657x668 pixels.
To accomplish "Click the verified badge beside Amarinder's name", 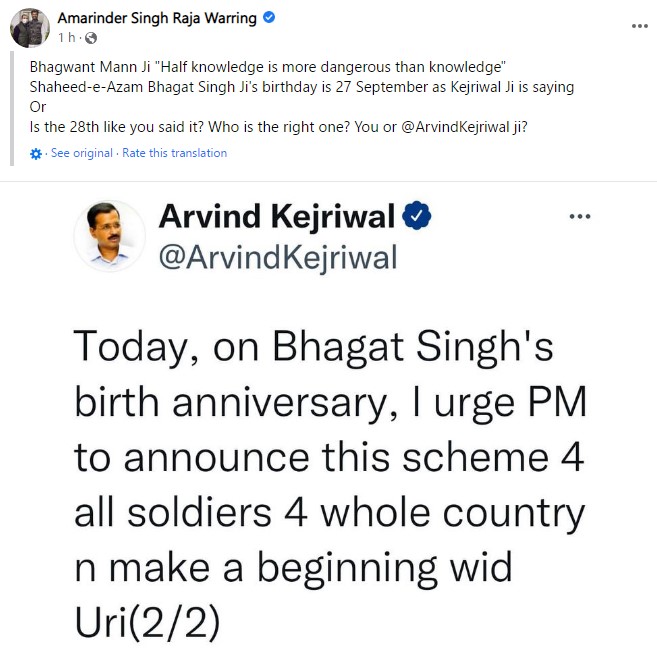I will (270, 18).
